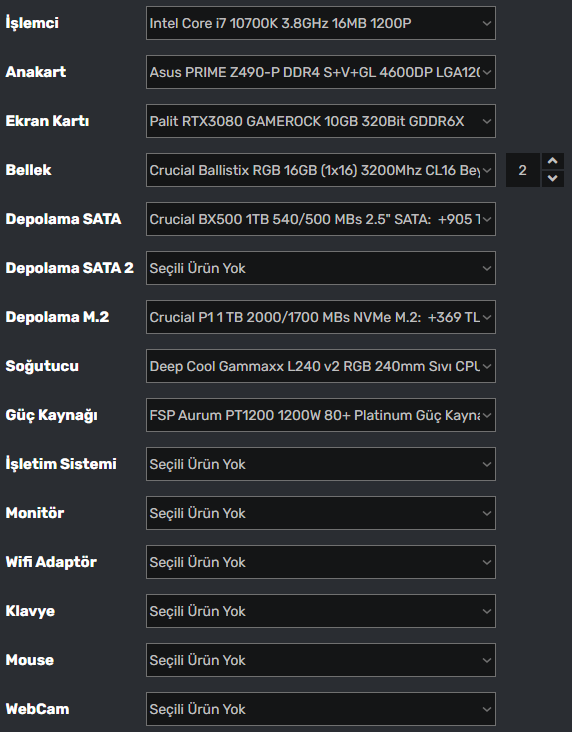Open the İşletim Sistemi dropdown
The width and height of the screenshot is (572, 732).
pos(321,465)
